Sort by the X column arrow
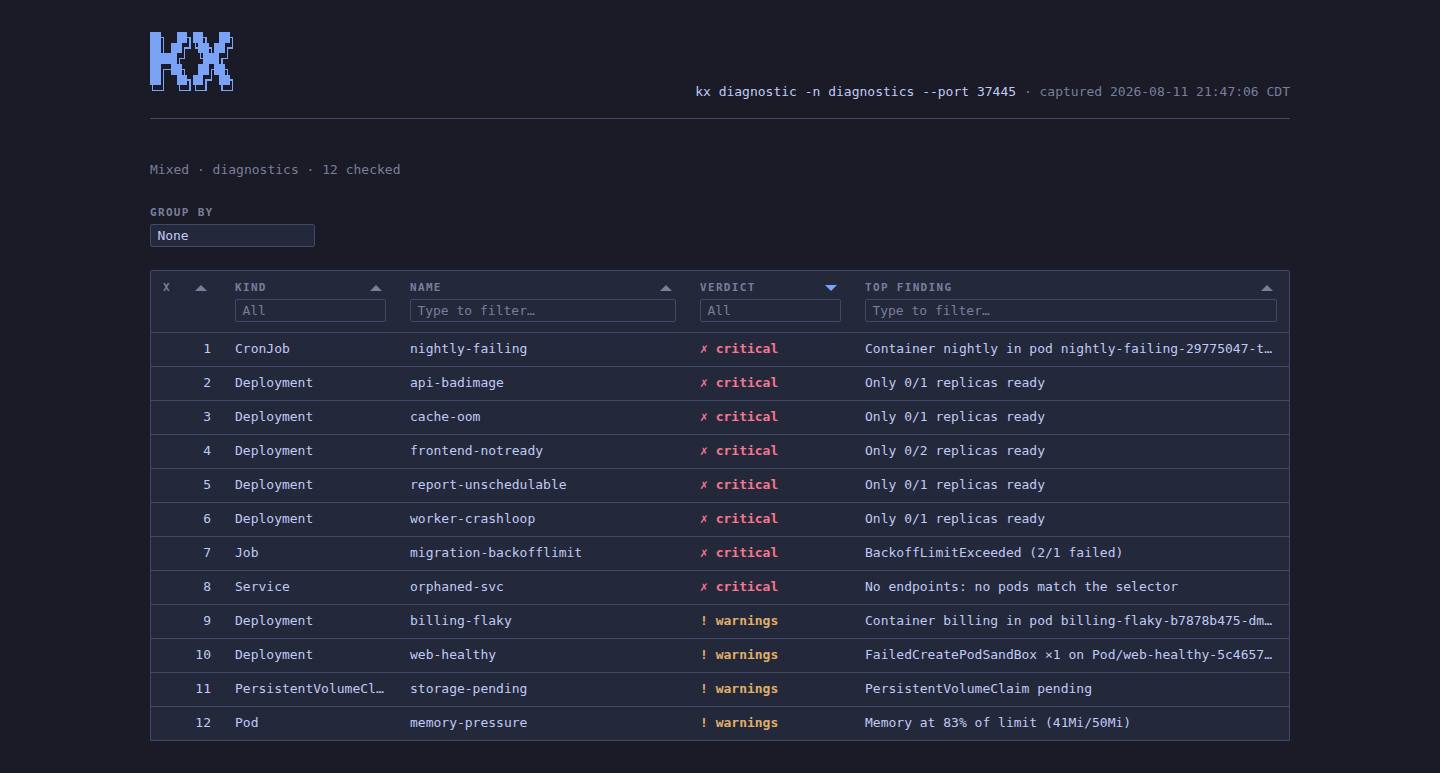This screenshot has width=1440, height=773. coord(201,288)
